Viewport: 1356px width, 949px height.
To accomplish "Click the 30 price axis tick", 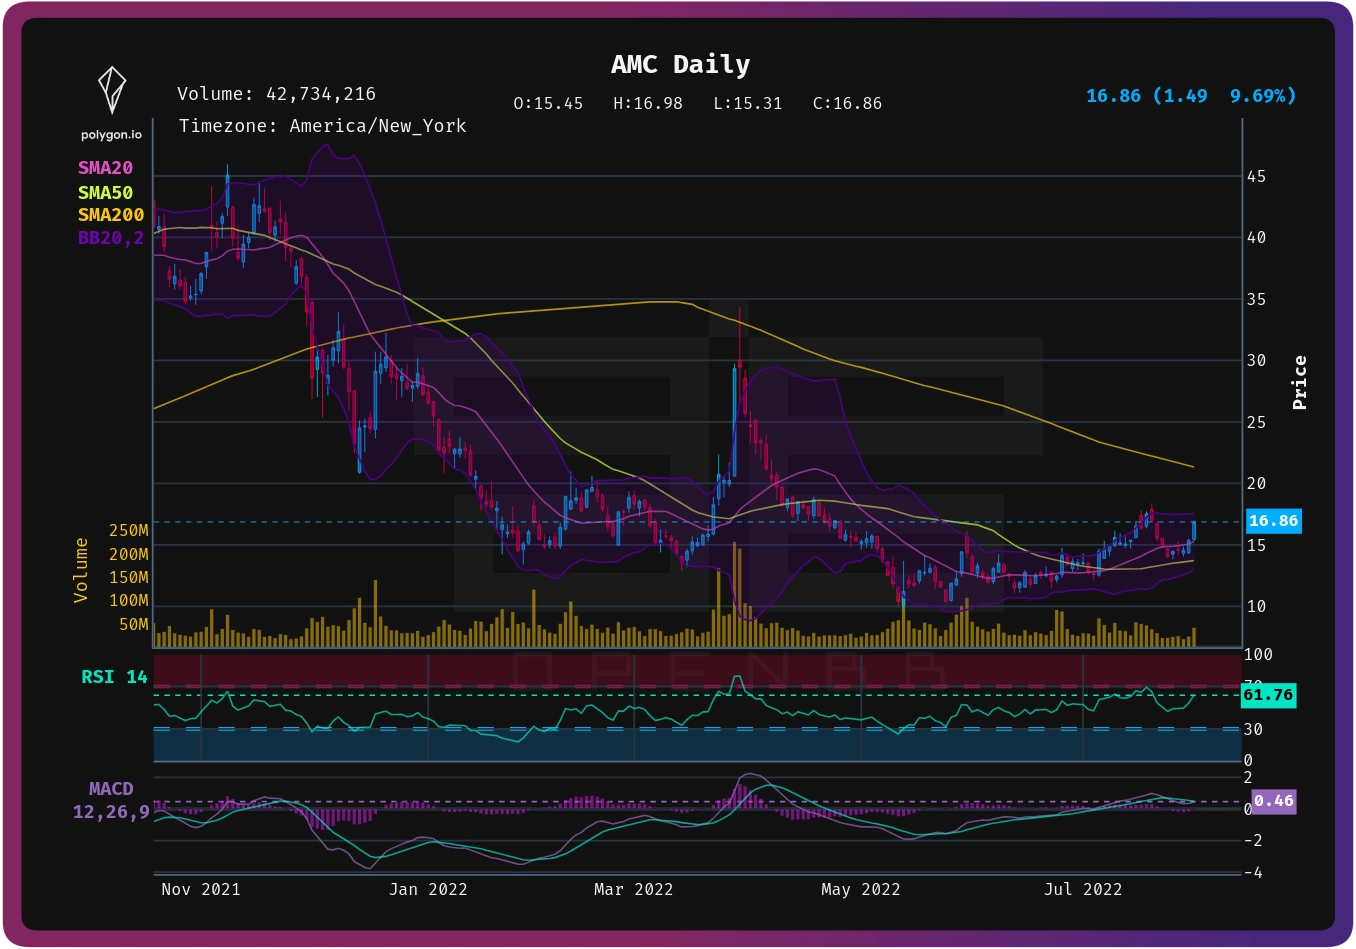I will point(1256,361).
